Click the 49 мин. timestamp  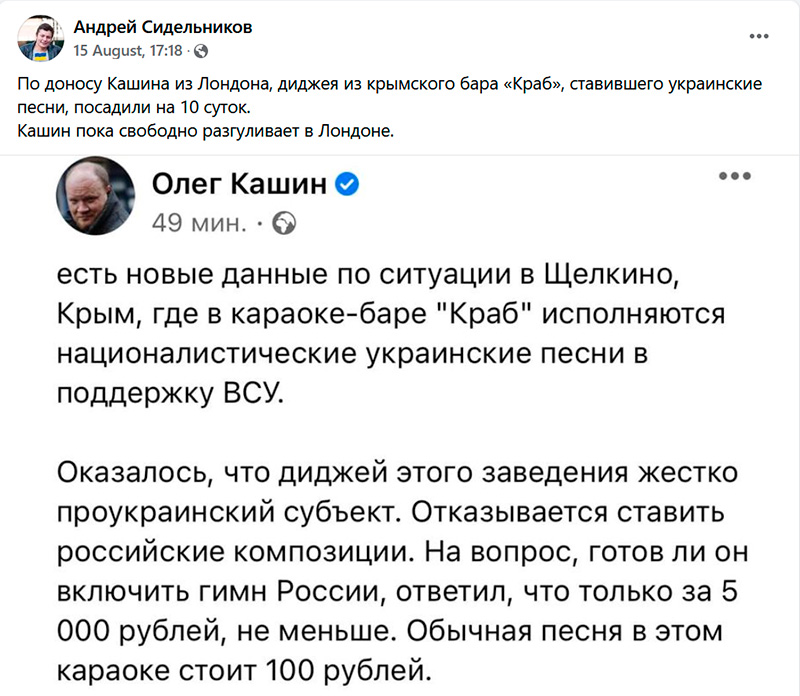point(198,221)
